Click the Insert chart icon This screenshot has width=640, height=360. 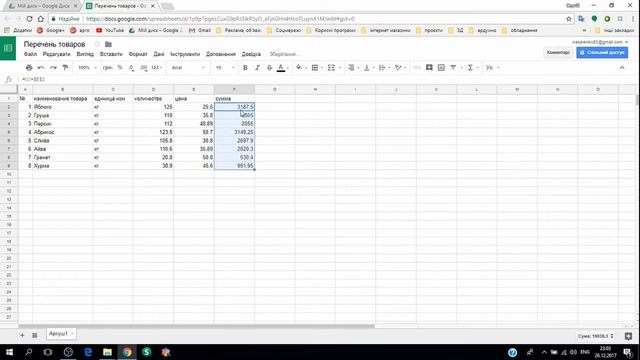pyautogui.click(x=441, y=68)
